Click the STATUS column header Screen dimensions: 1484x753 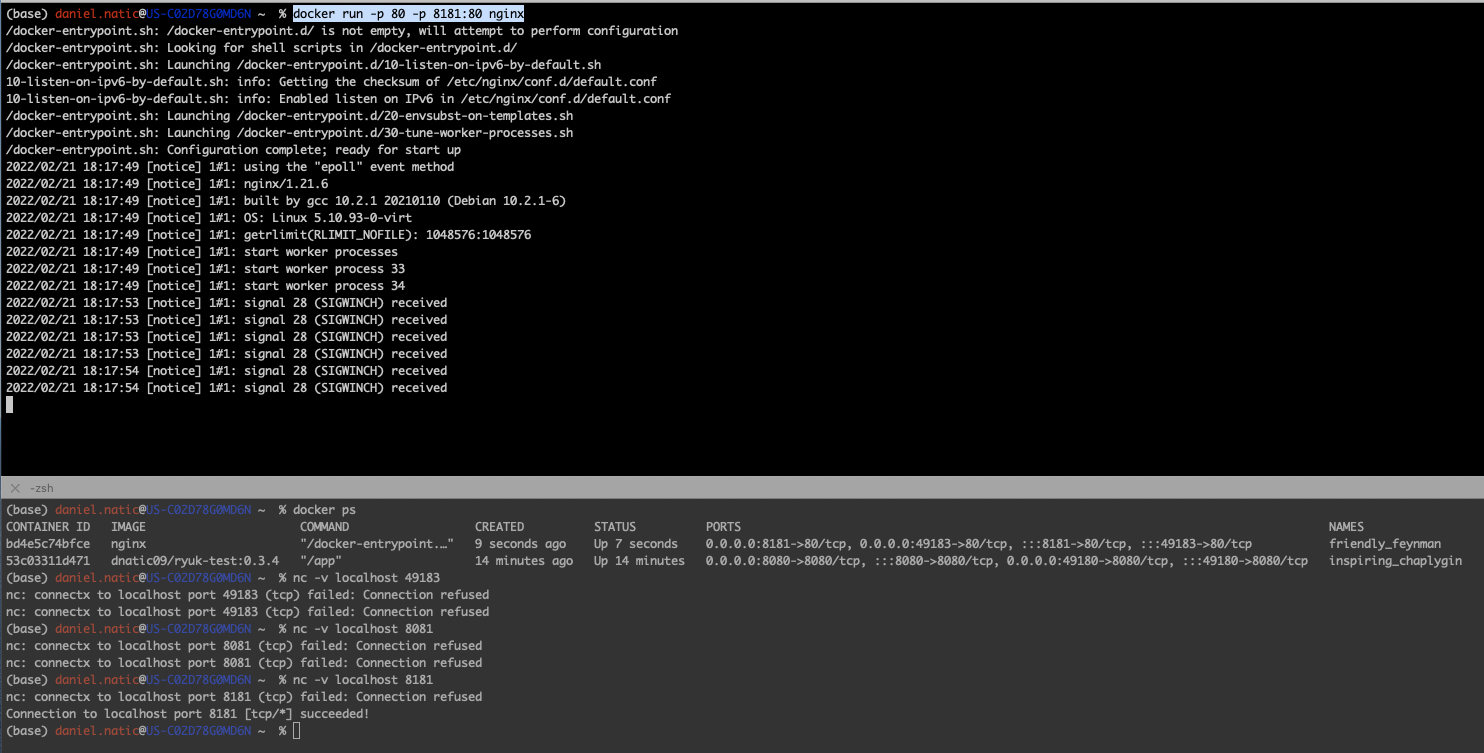pos(614,526)
